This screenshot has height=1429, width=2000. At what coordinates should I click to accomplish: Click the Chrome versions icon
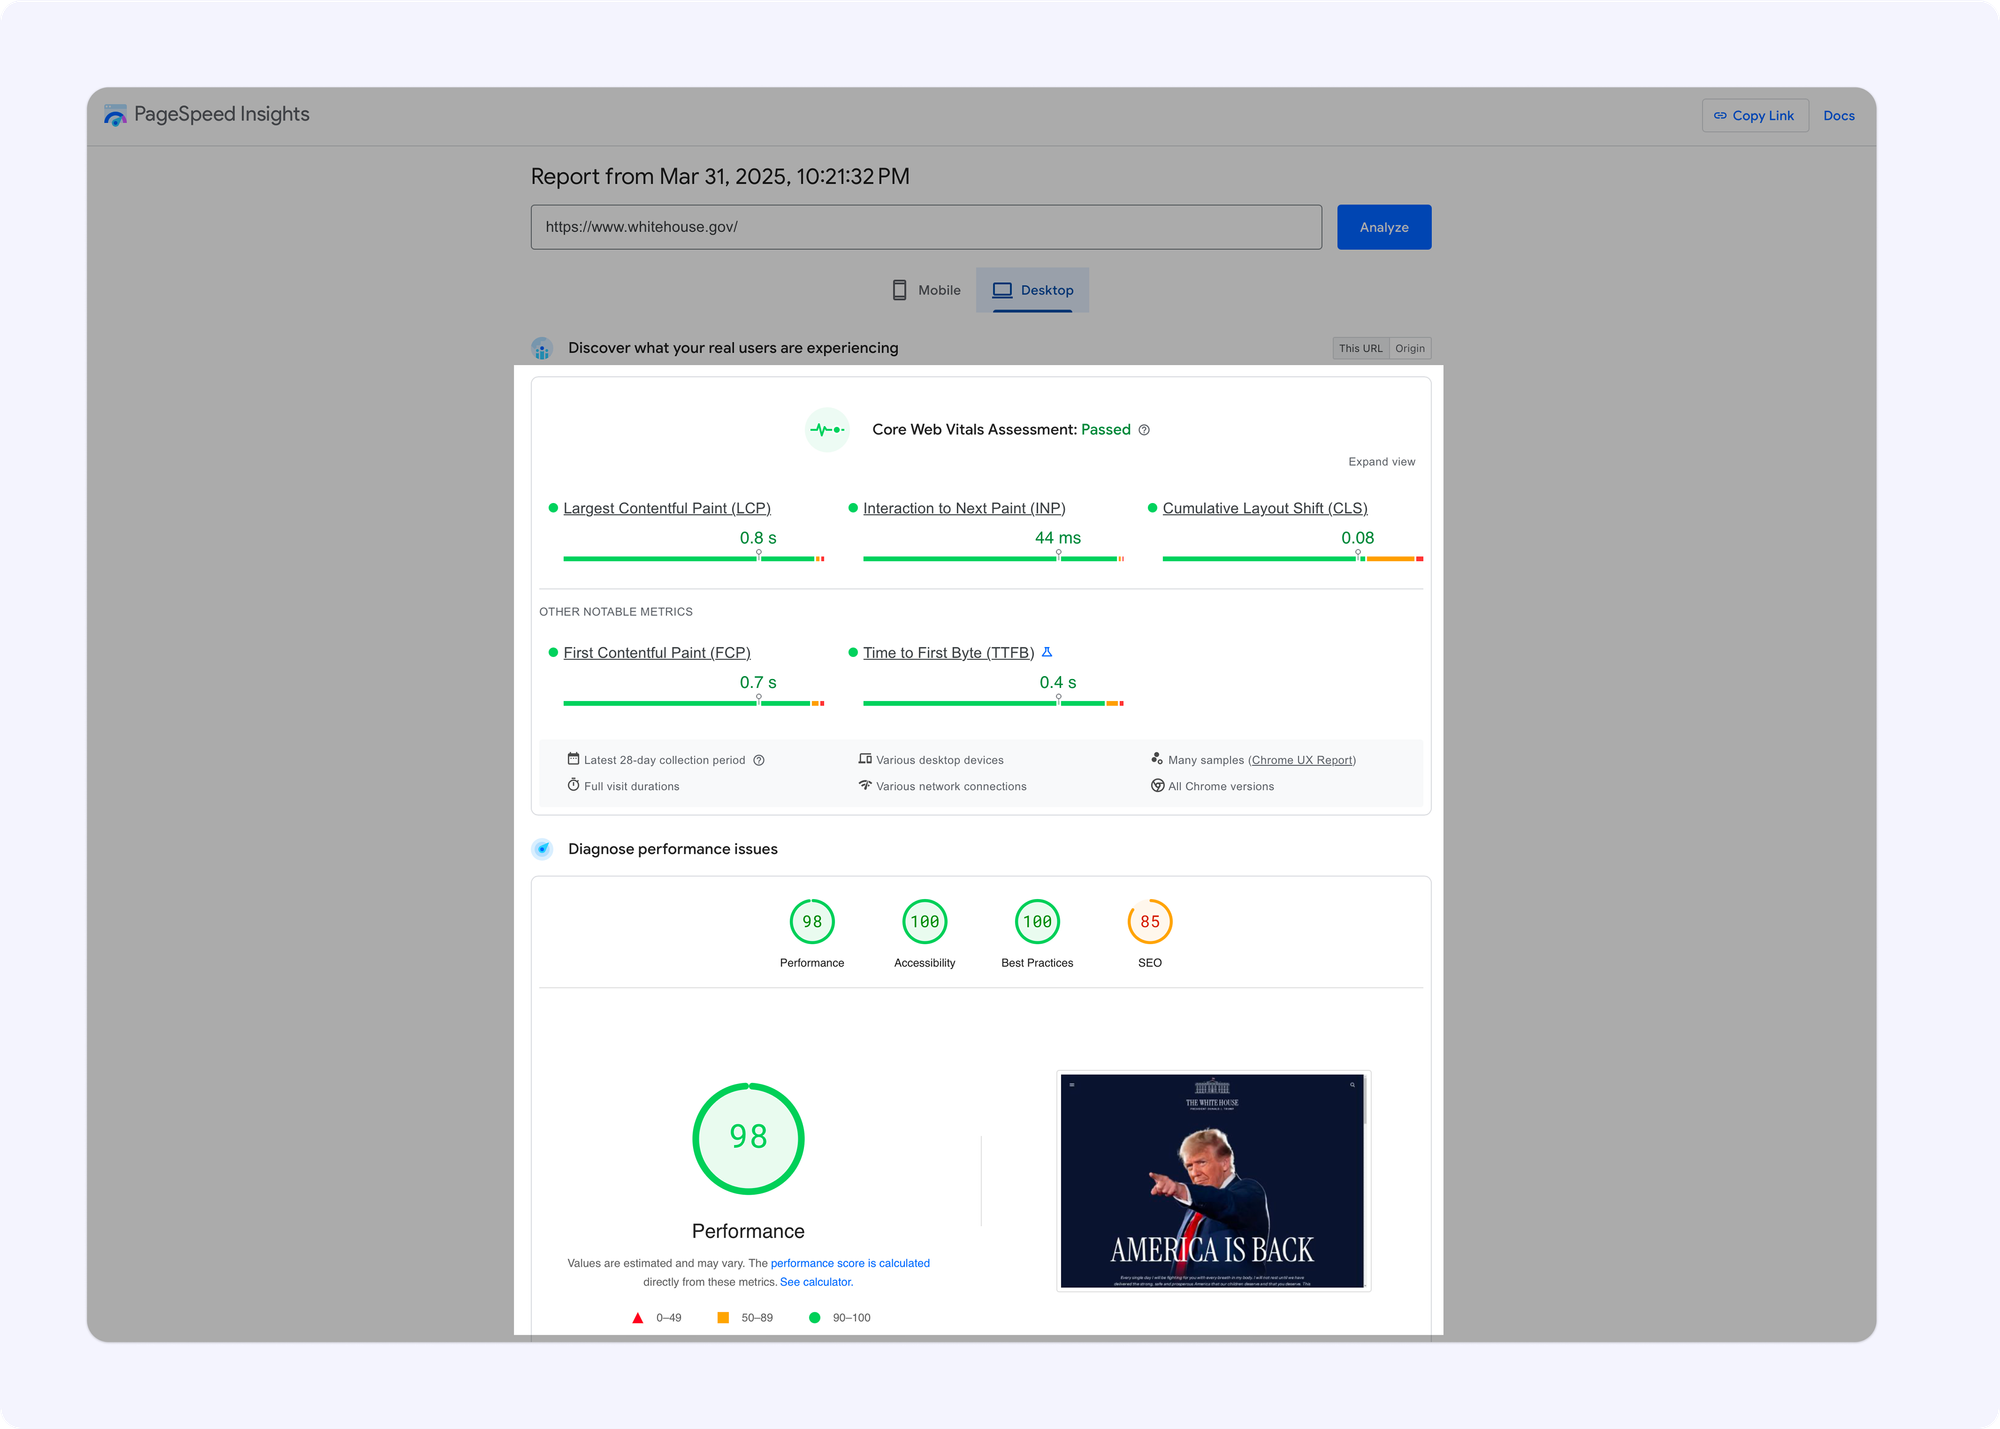point(1157,786)
